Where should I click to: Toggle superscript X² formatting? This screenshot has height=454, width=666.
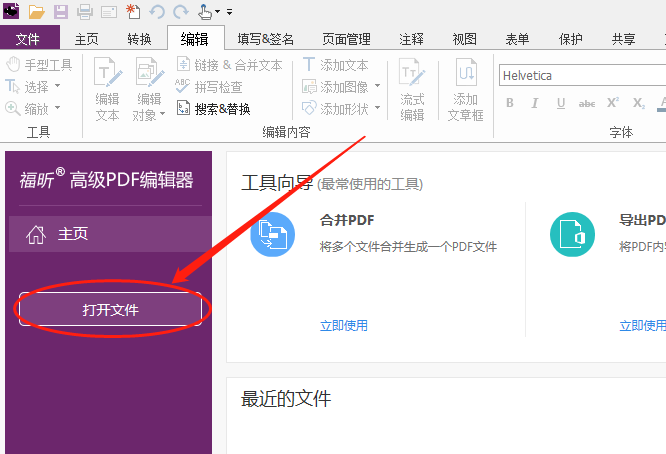[612, 103]
